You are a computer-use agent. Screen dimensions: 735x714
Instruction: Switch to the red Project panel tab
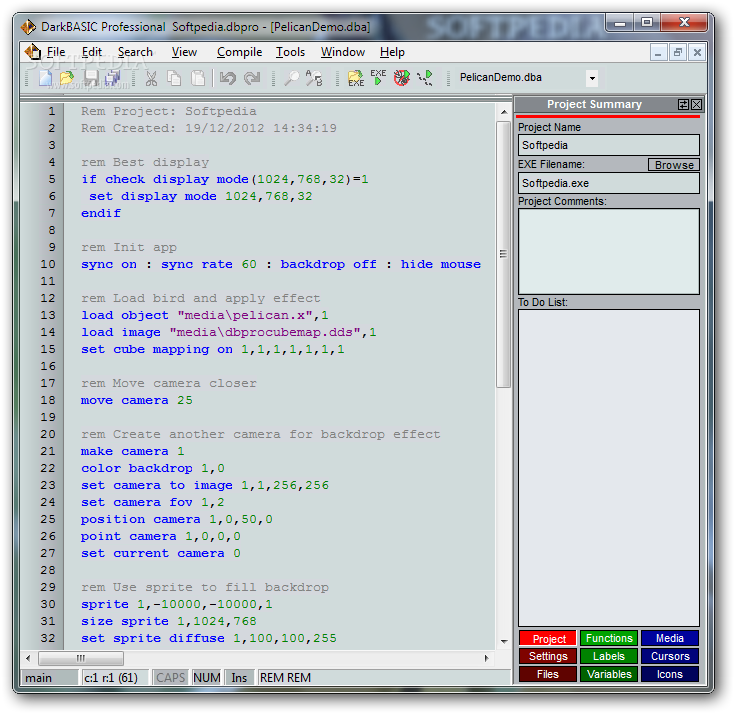coord(548,639)
